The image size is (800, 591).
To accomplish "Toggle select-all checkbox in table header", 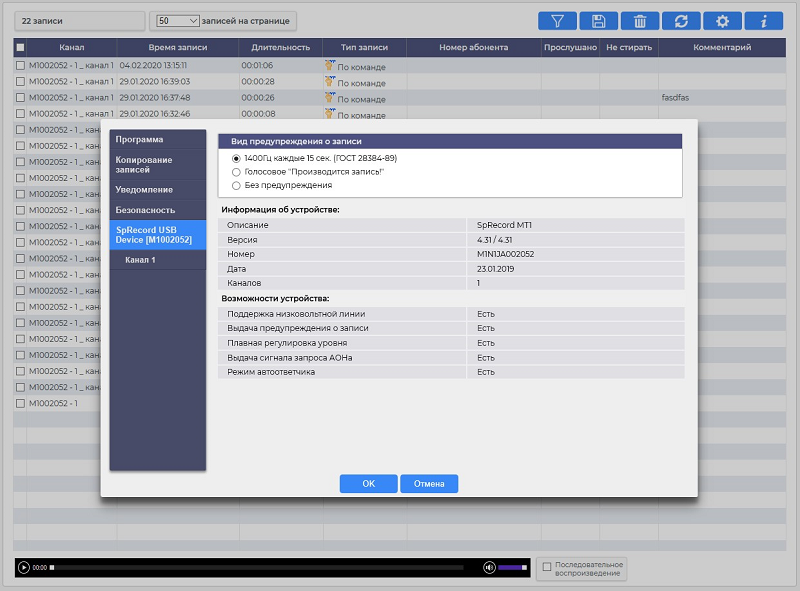I will point(20,47).
